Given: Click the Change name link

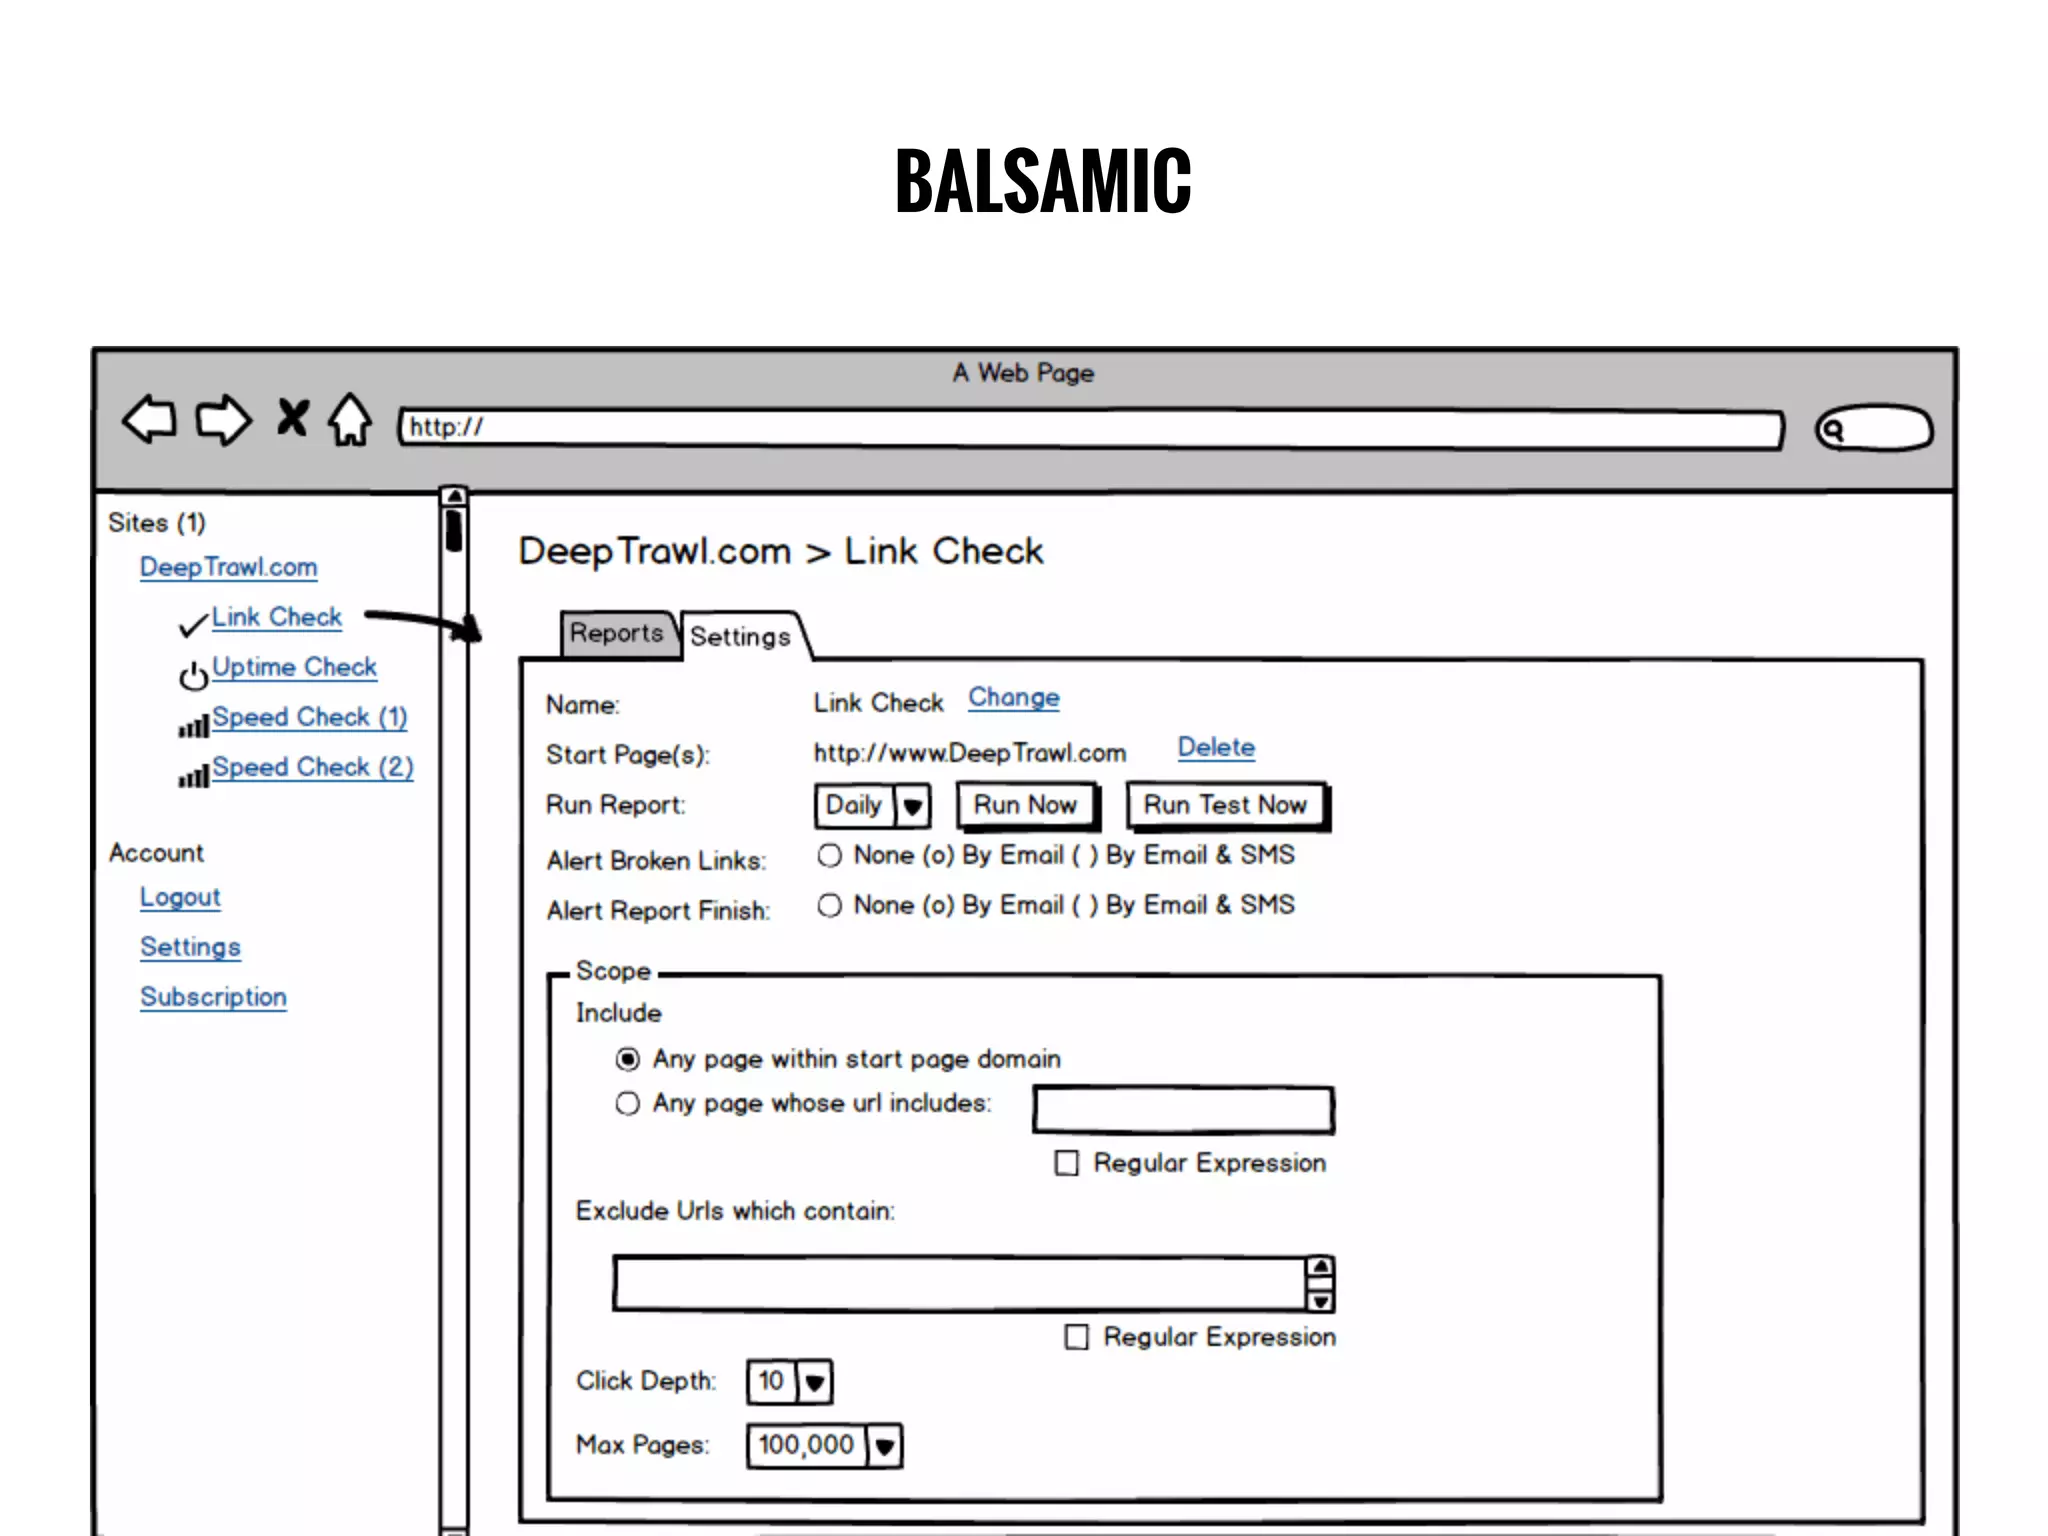Looking at the screenshot, I should point(1013,698).
